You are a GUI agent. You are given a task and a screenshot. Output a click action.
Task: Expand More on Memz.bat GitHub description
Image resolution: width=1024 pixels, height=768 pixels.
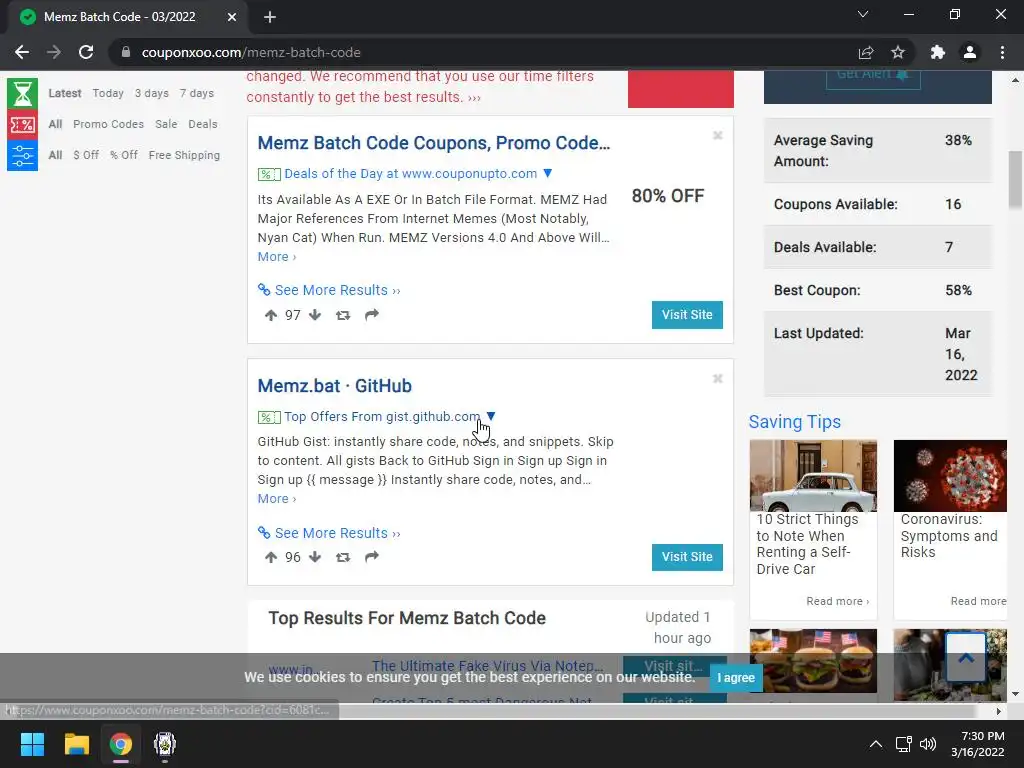point(277,499)
